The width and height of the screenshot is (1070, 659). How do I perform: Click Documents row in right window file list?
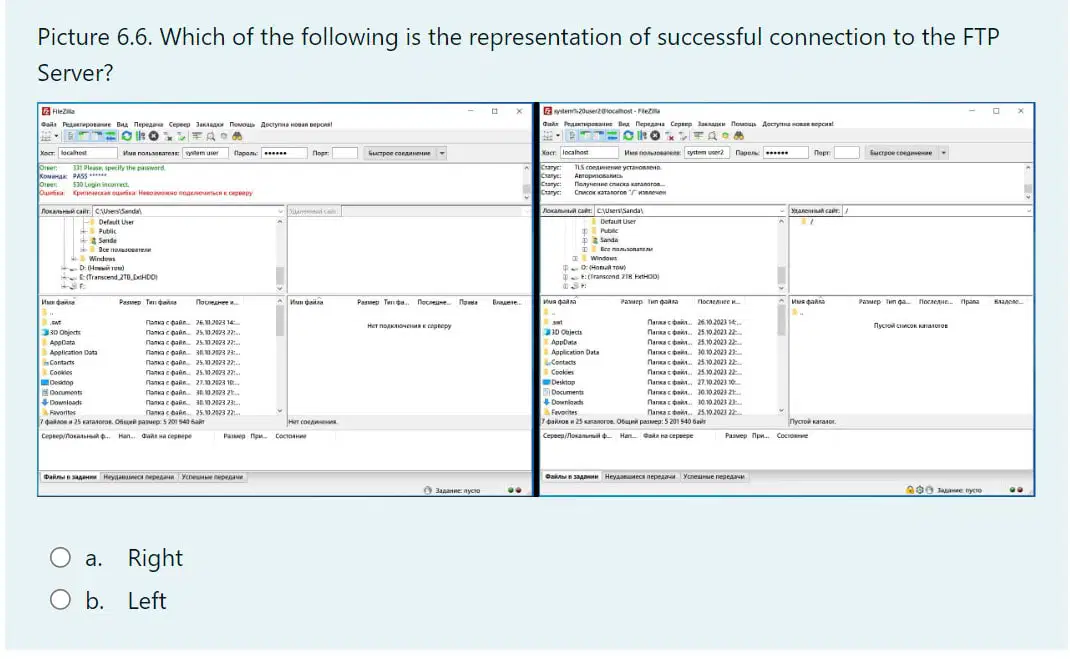point(660,392)
